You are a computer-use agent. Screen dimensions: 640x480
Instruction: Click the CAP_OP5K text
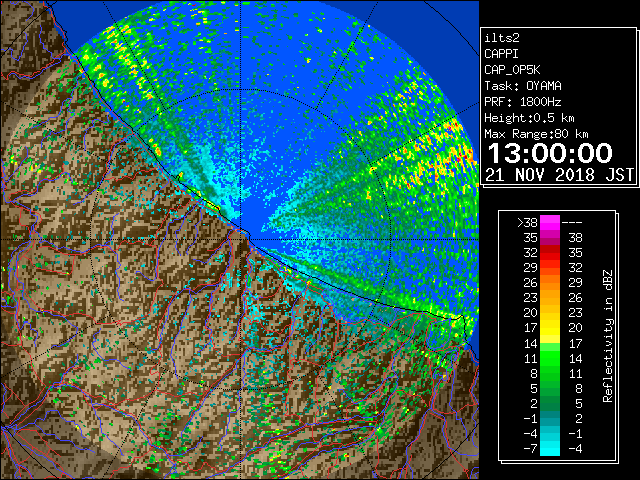coord(512,70)
